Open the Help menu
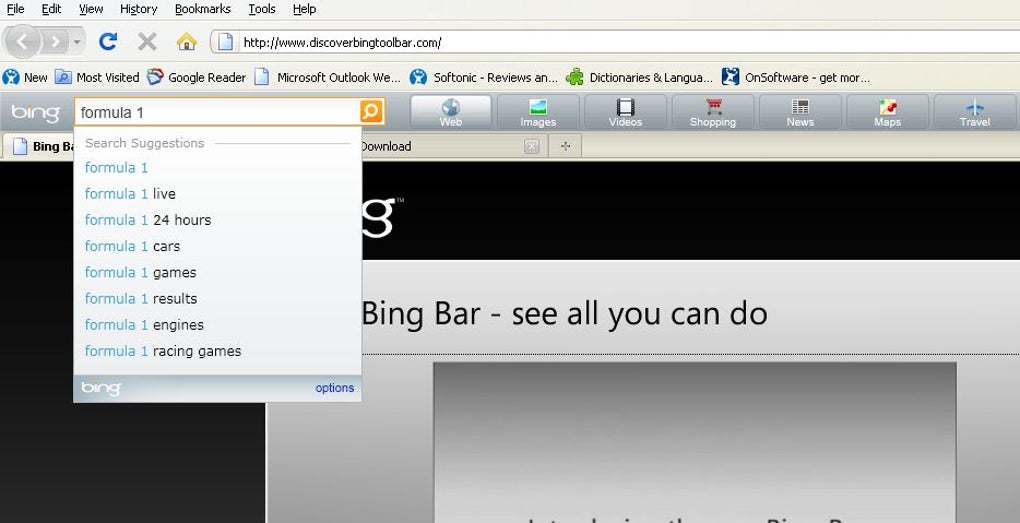This screenshot has height=523, width=1020. tap(304, 9)
